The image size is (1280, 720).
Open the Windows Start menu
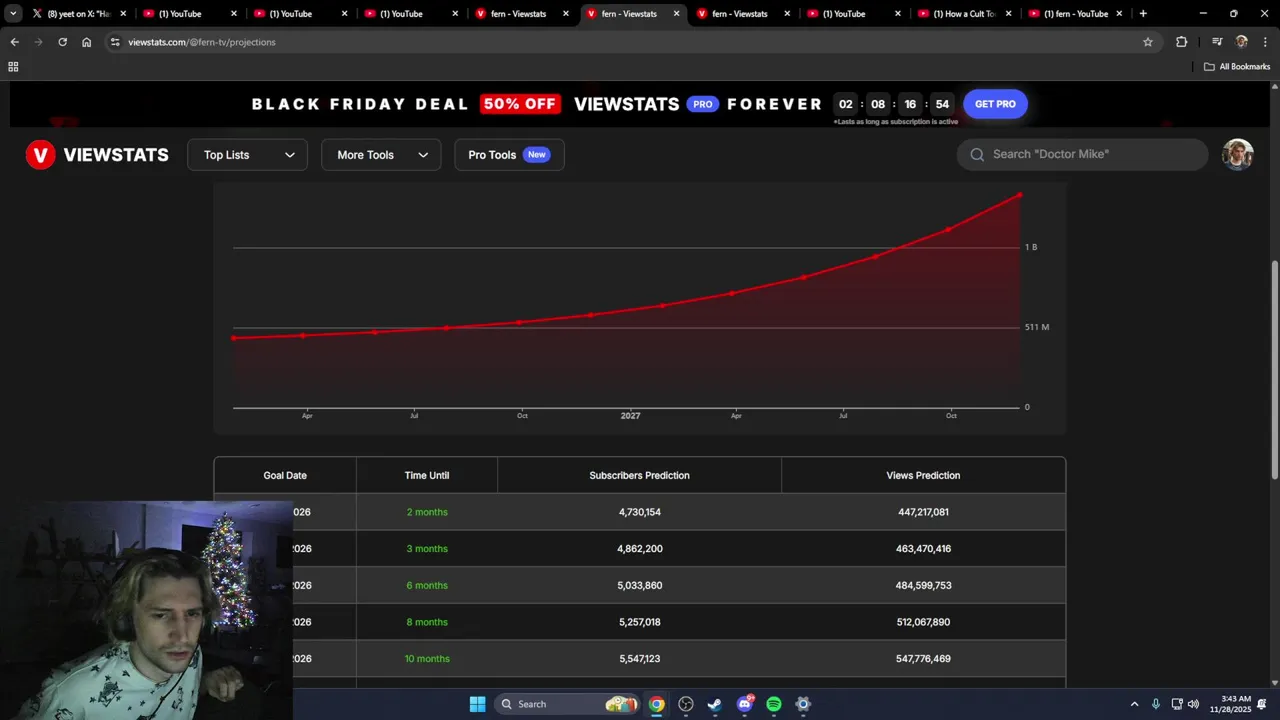(477, 704)
